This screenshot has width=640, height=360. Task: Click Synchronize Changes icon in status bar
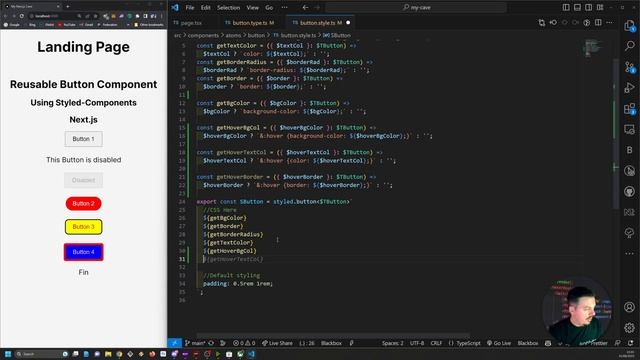[x=211, y=343]
